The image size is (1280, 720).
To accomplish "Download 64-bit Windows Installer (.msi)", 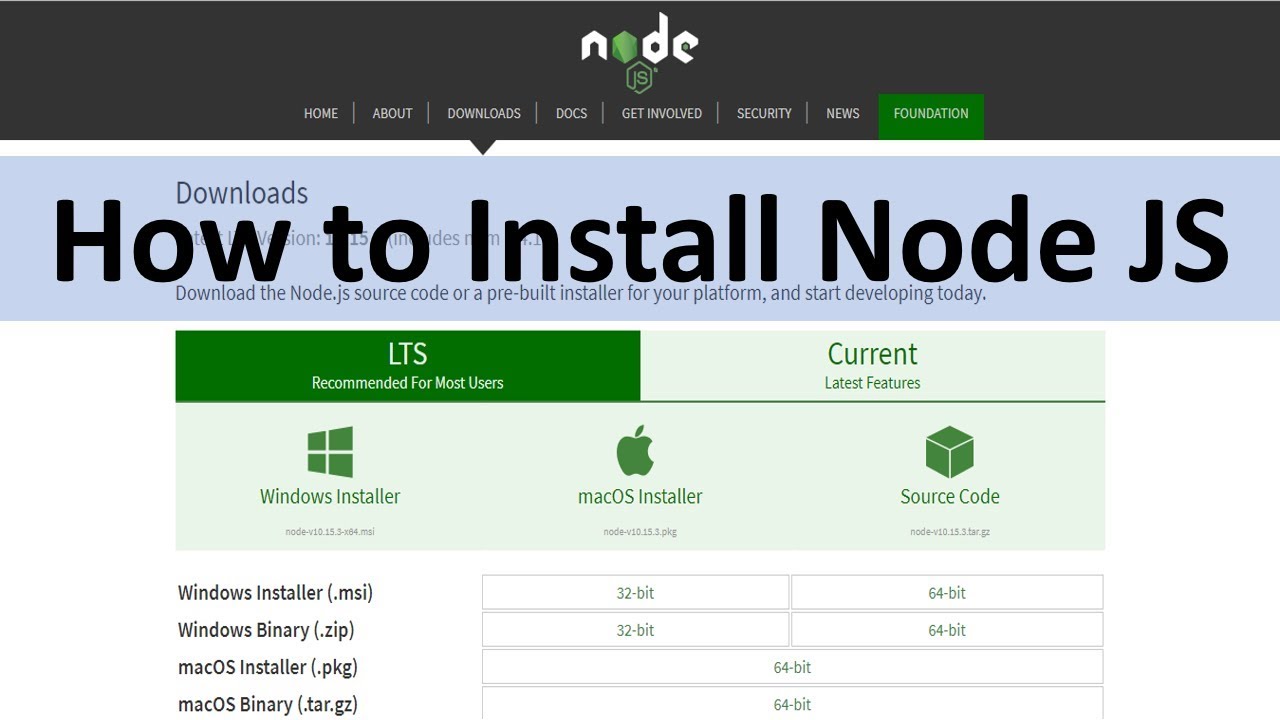I will [947, 592].
